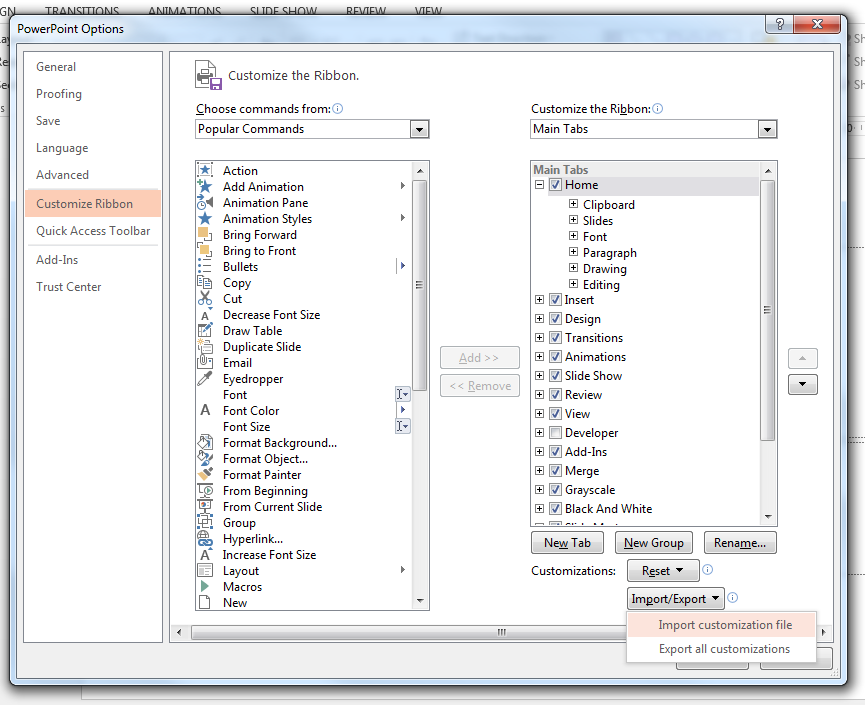Toggle the Black And White checkbox
This screenshot has width=865, height=705.
coord(556,509)
